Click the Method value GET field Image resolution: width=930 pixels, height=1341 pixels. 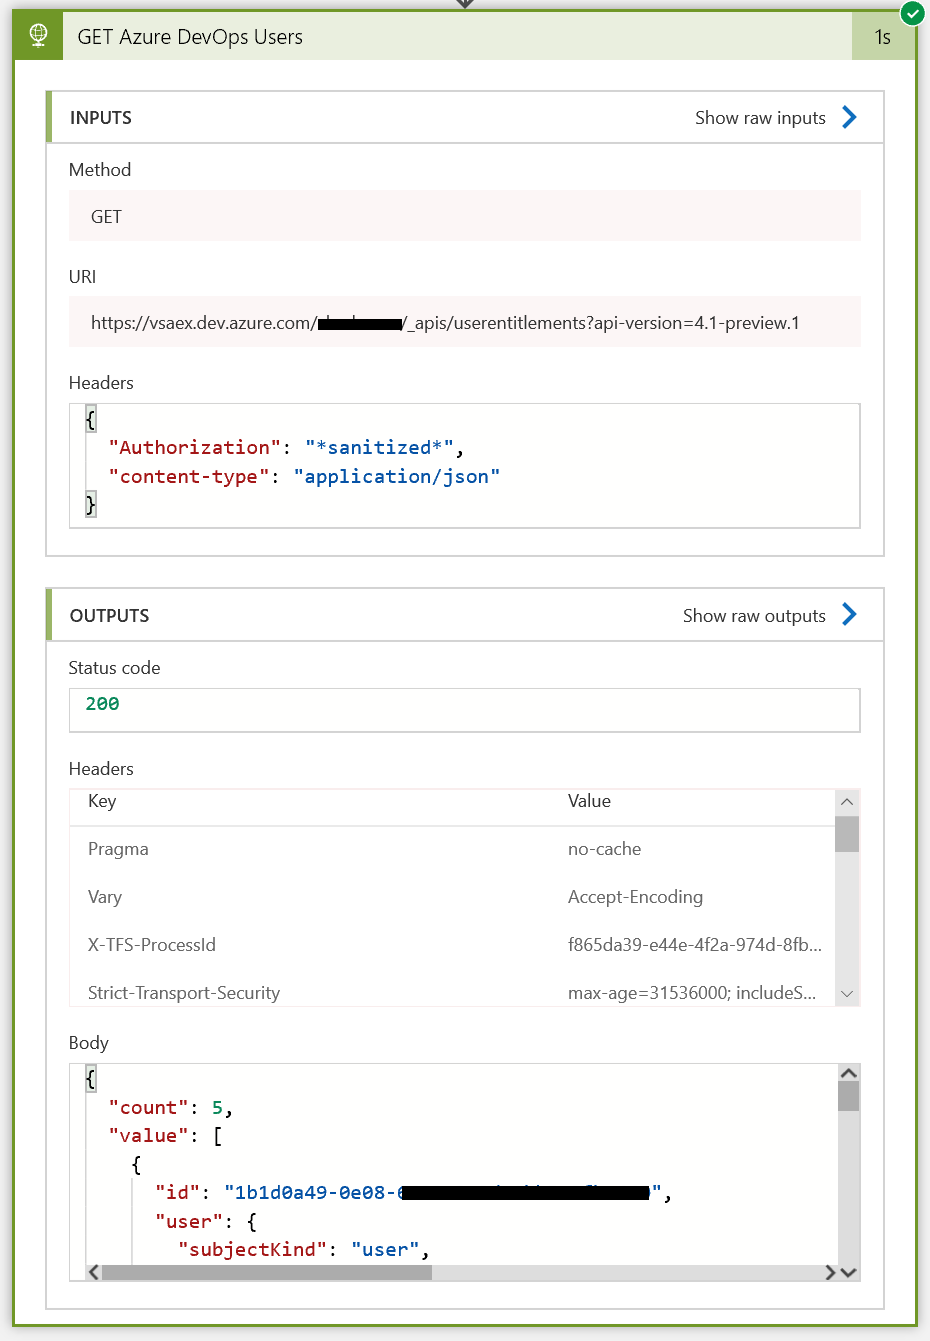(464, 216)
